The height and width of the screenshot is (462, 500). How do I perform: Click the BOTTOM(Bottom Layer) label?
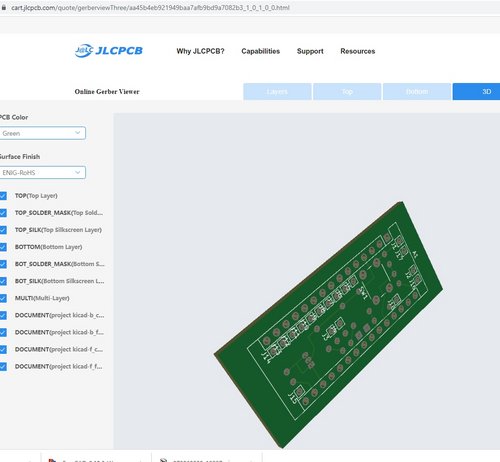click(x=48, y=247)
